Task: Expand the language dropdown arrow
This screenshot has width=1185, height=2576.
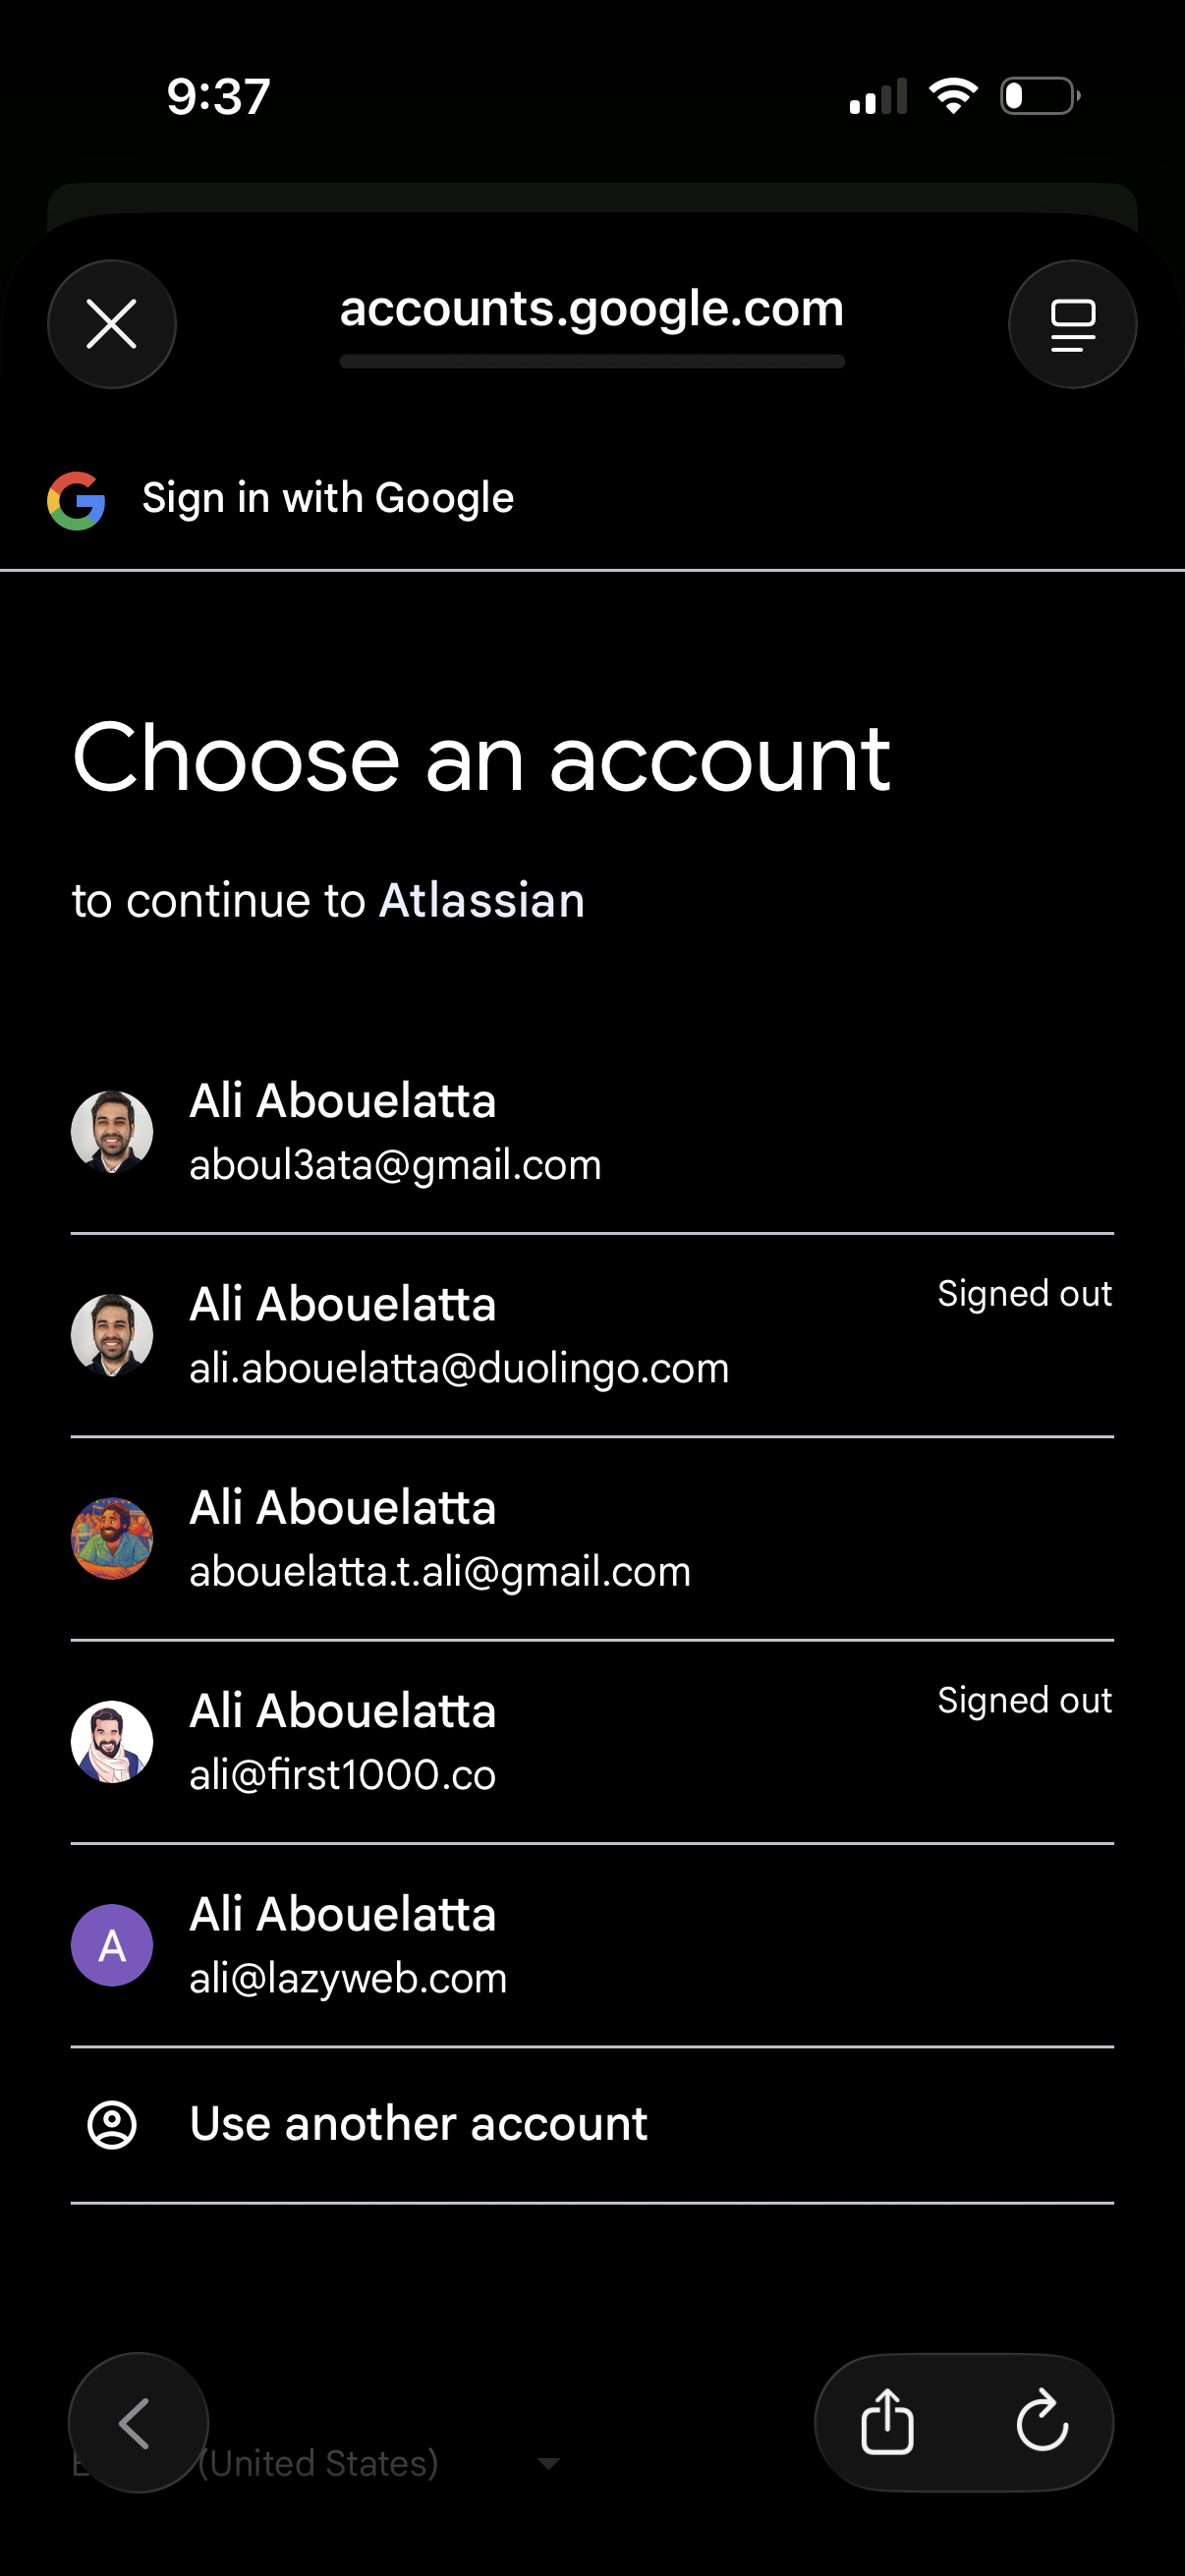Action: [x=548, y=2463]
